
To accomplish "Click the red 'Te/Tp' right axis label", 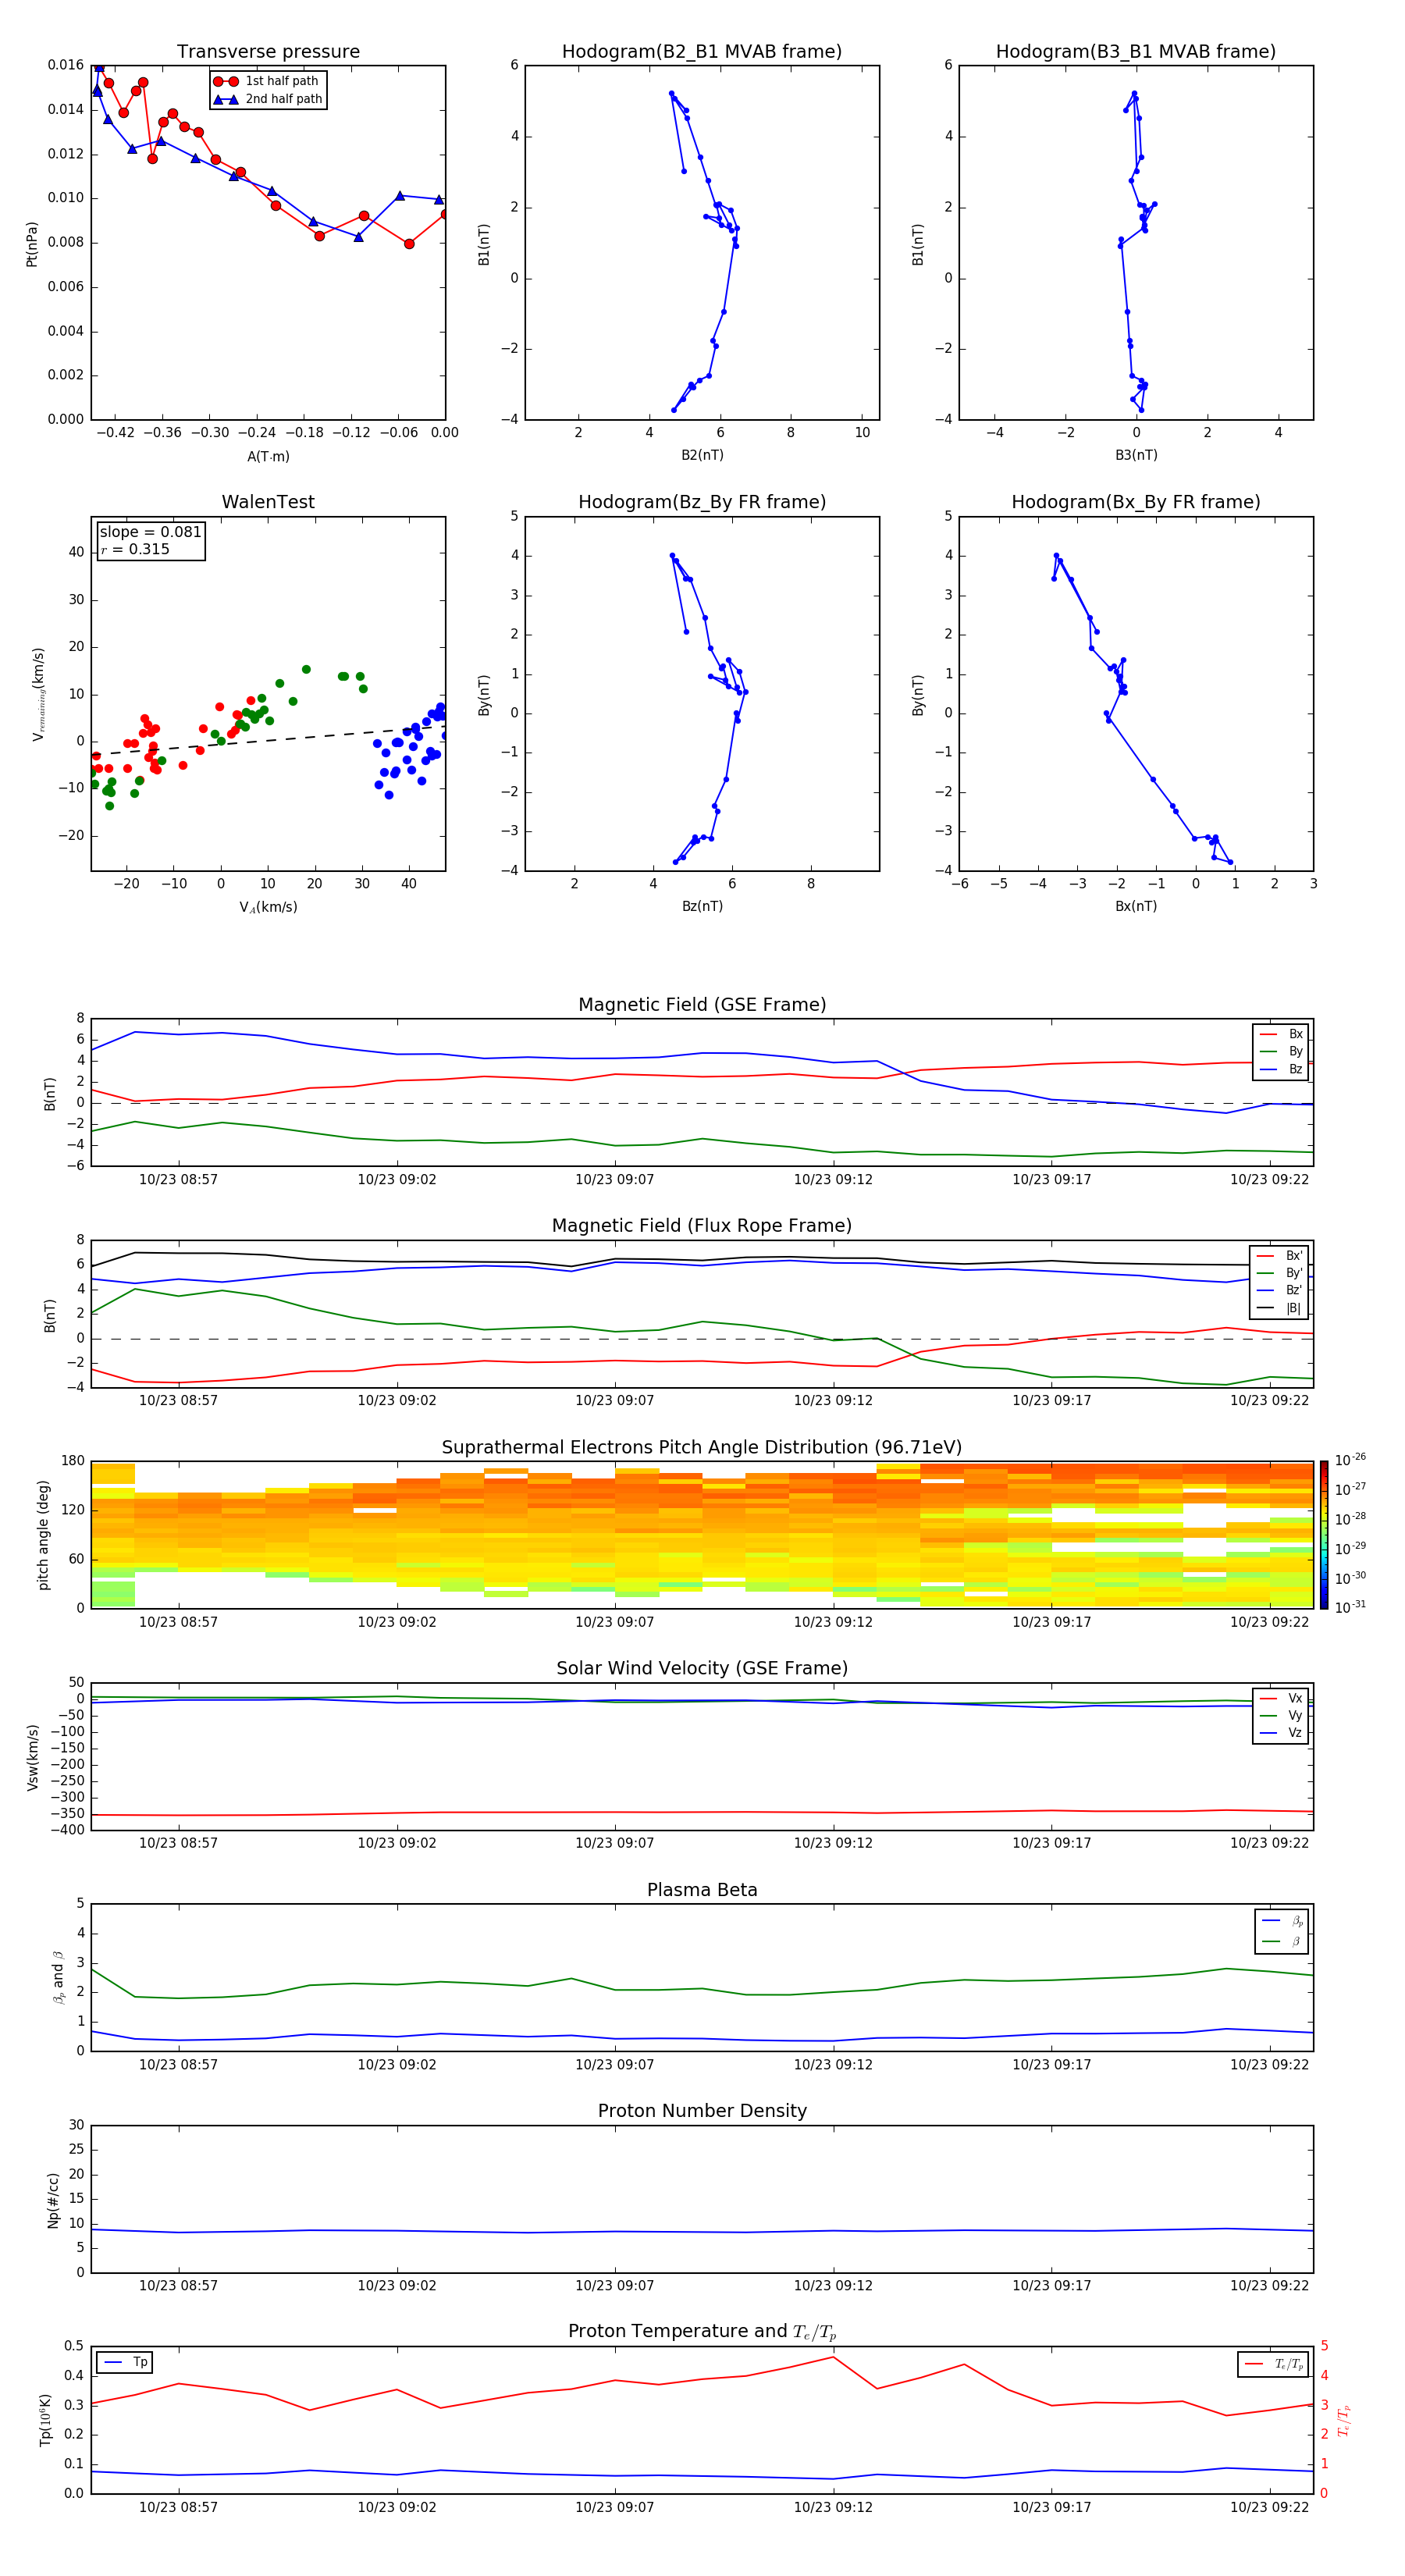I will click(x=1344, y=2420).
